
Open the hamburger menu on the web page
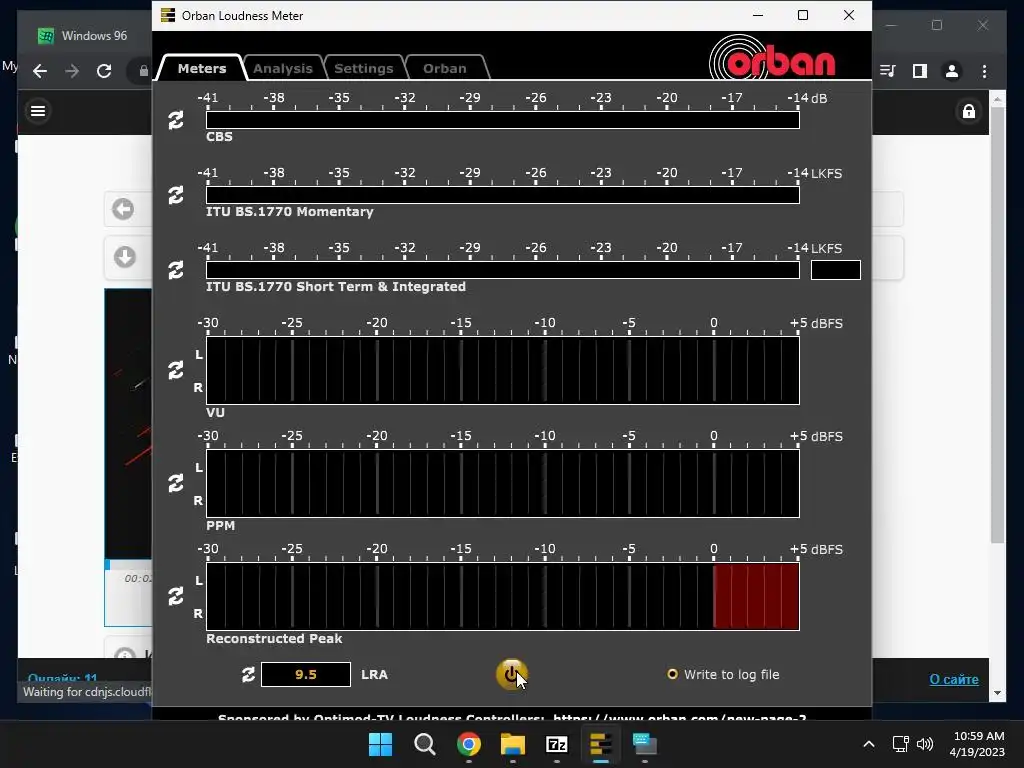(x=38, y=111)
